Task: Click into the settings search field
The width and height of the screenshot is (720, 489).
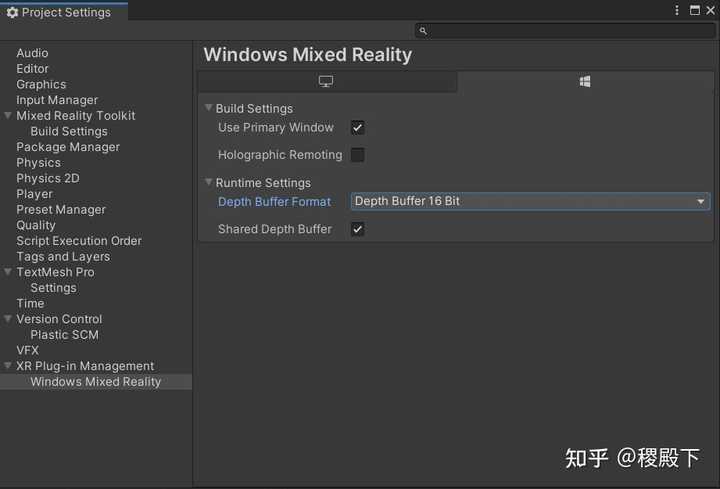Action: [x=565, y=31]
